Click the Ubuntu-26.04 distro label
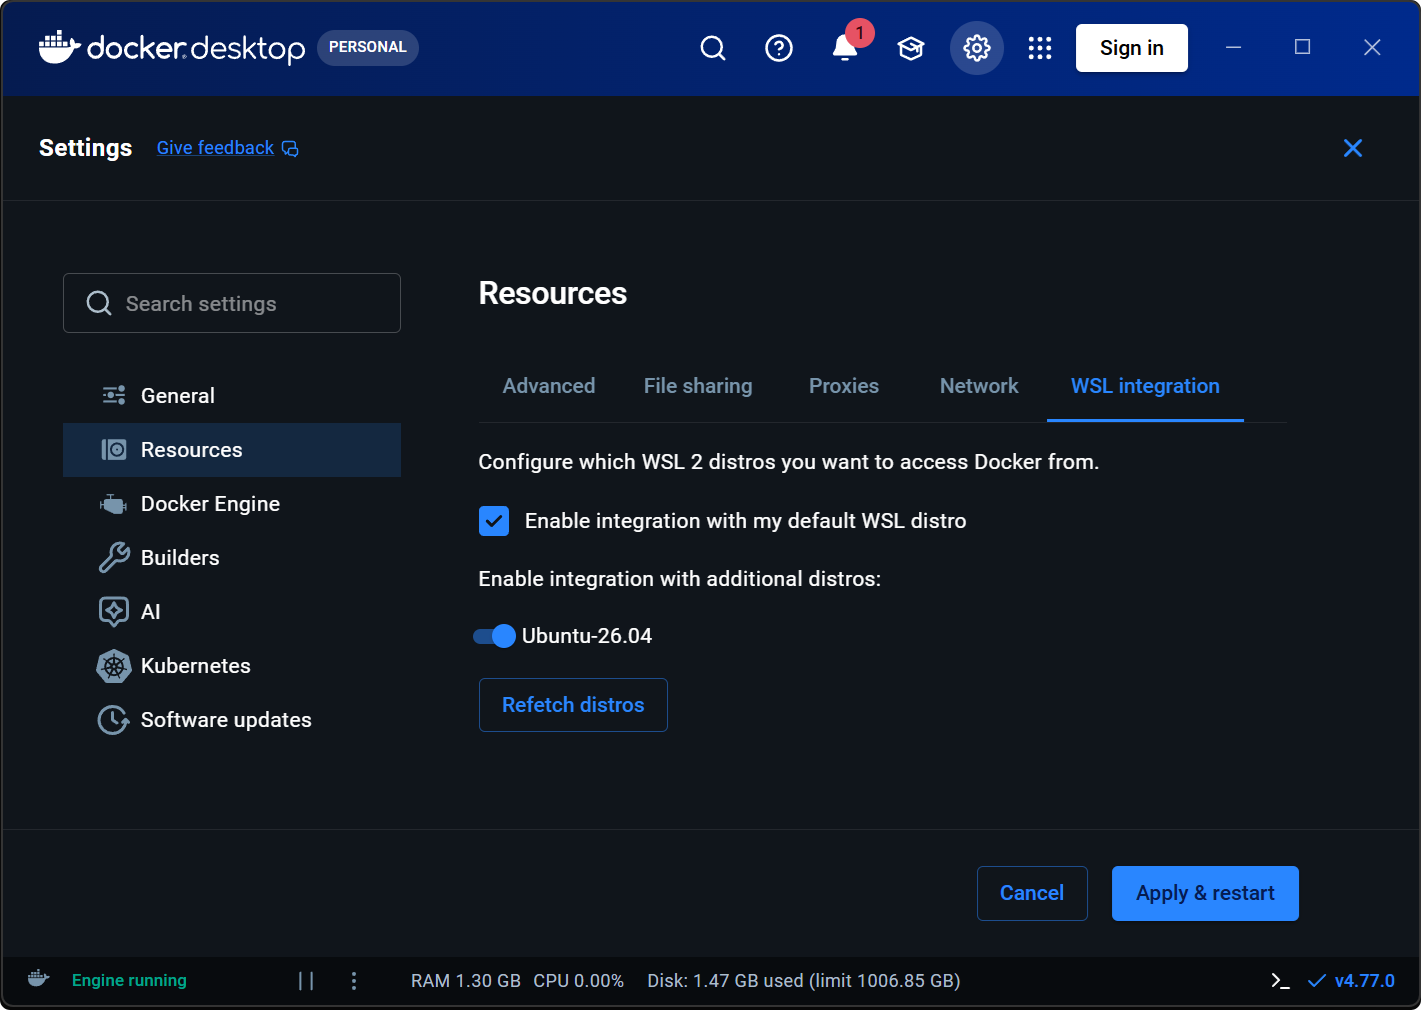Screen dimensions: 1421x1010 (x=587, y=636)
